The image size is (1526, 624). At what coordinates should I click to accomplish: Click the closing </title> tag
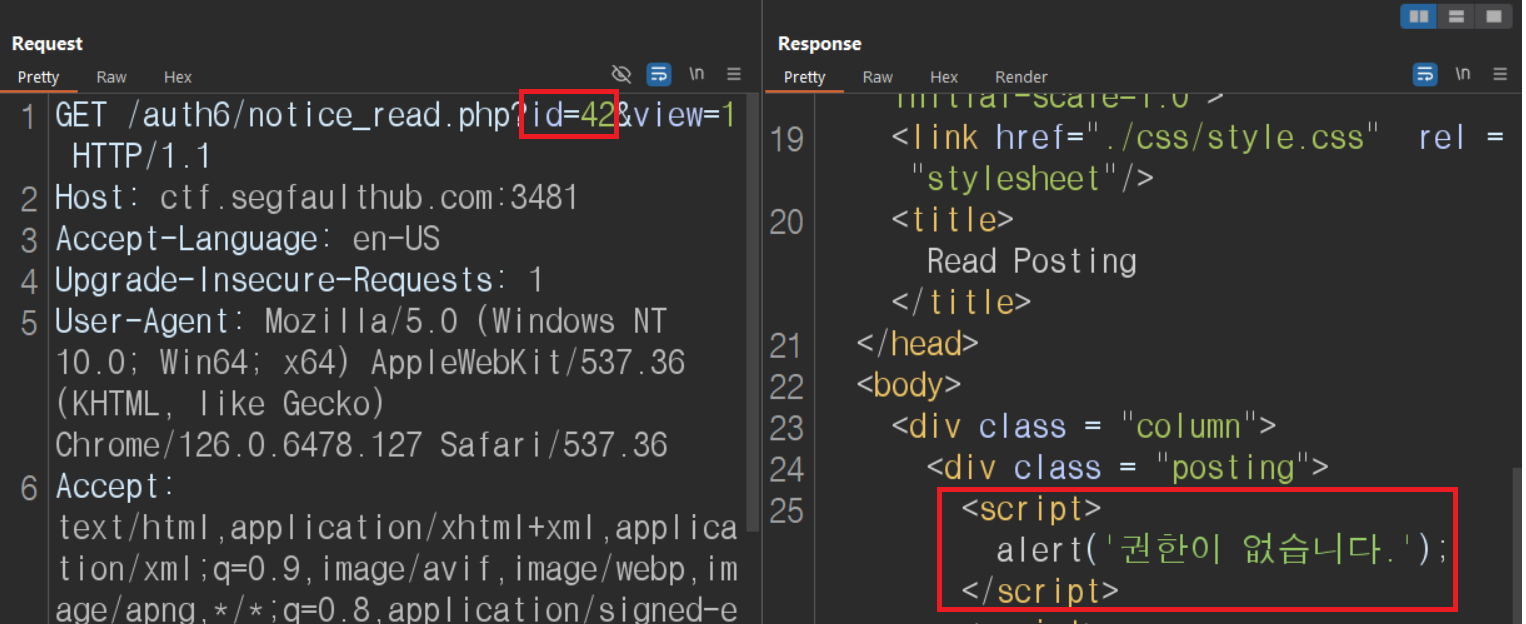[960, 302]
